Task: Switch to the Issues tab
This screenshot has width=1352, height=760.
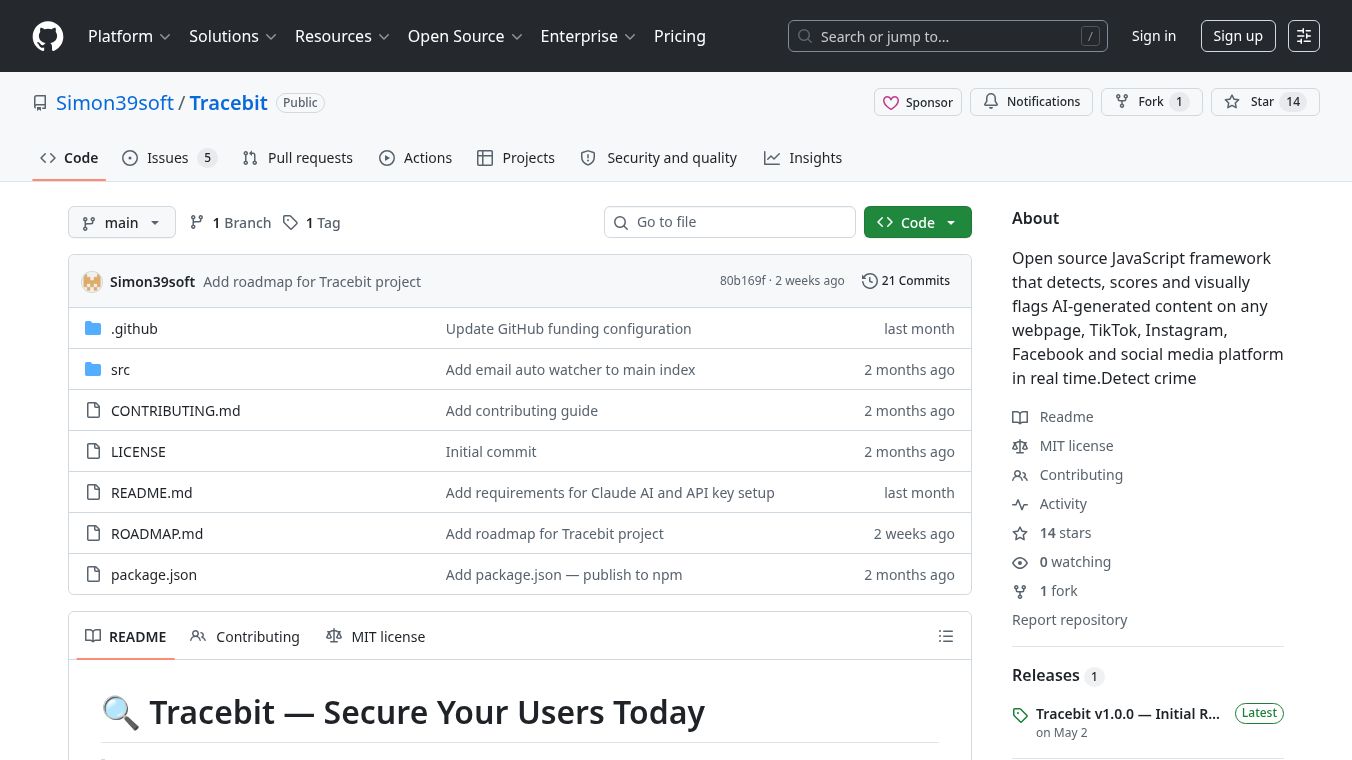Action: (169, 158)
